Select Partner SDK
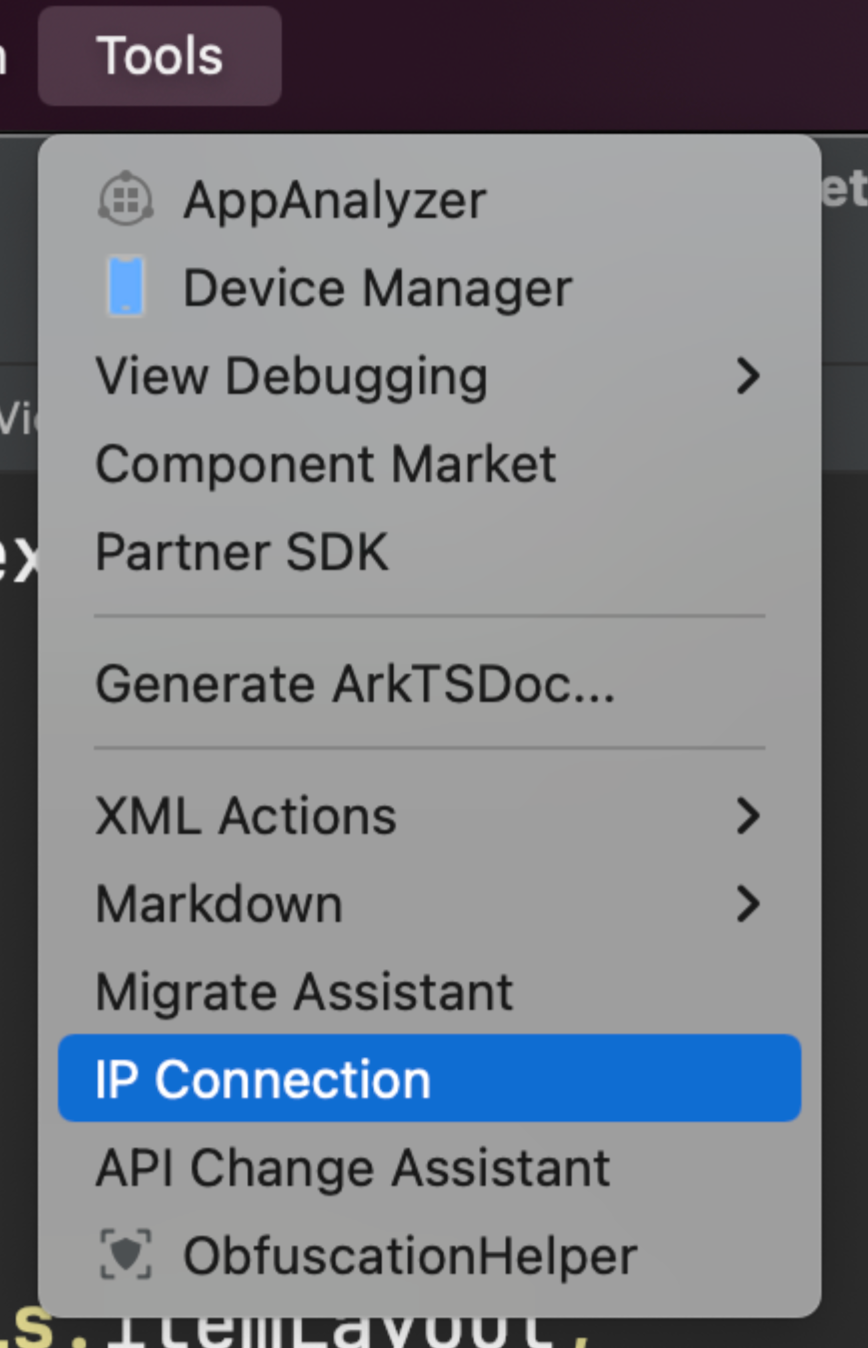The width and height of the screenshot is (868, 1348). (241, 552)
